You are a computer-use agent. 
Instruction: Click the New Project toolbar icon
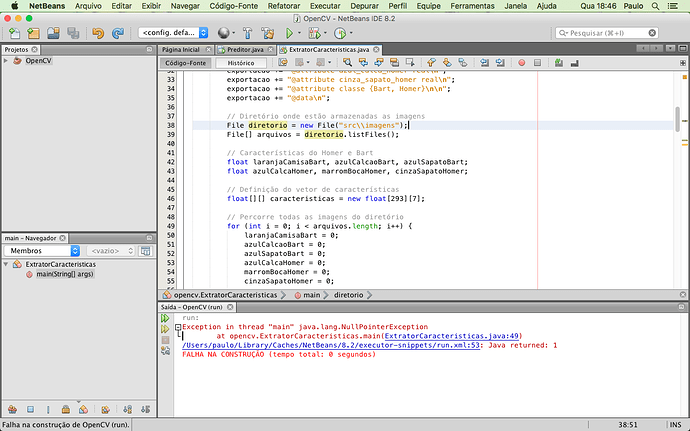click(33, 33)
